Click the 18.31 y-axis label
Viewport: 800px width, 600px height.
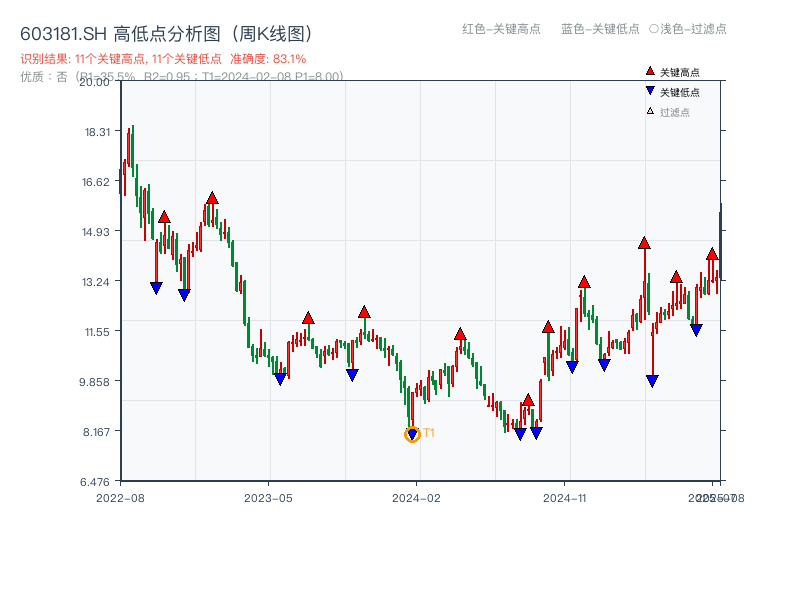tap(97, 132)
